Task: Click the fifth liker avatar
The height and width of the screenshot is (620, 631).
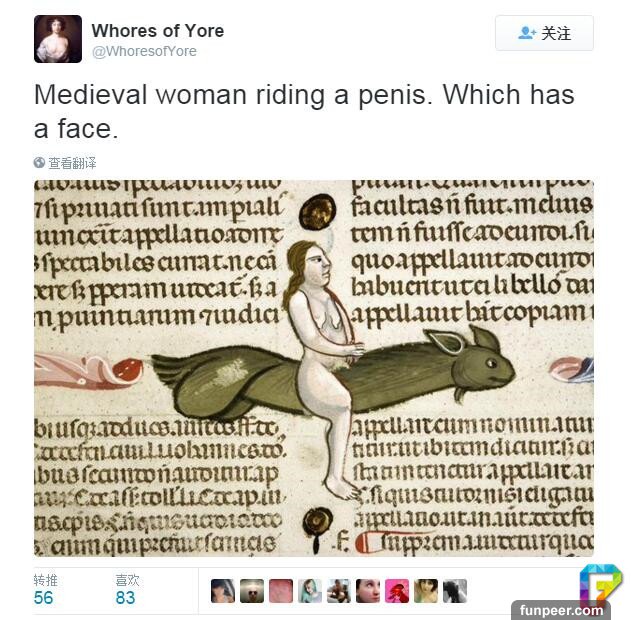Action: 339,591
